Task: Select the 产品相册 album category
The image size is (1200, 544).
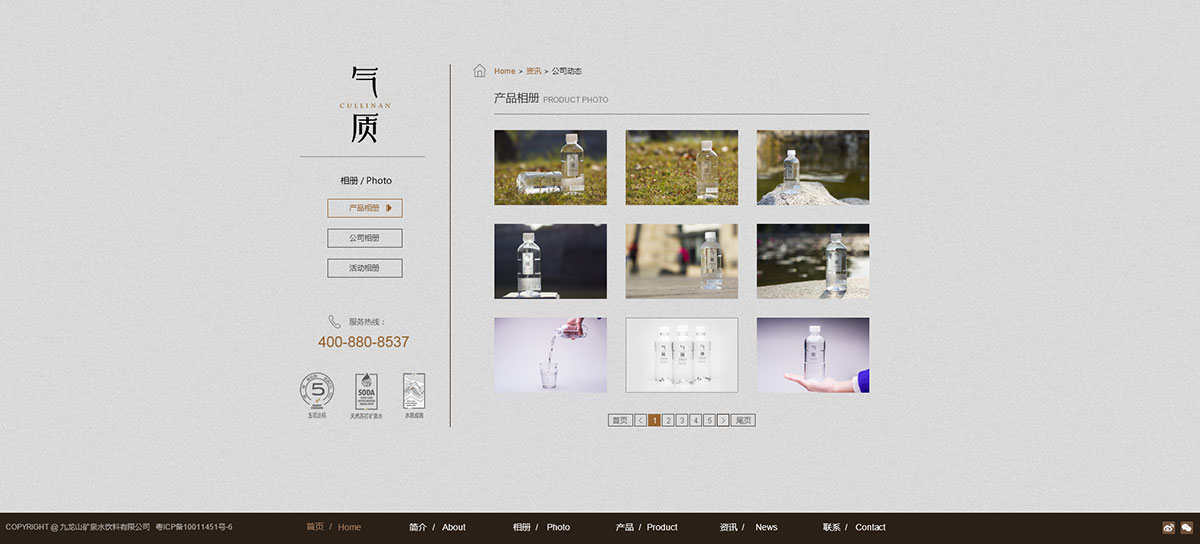Action: point(364,208)
